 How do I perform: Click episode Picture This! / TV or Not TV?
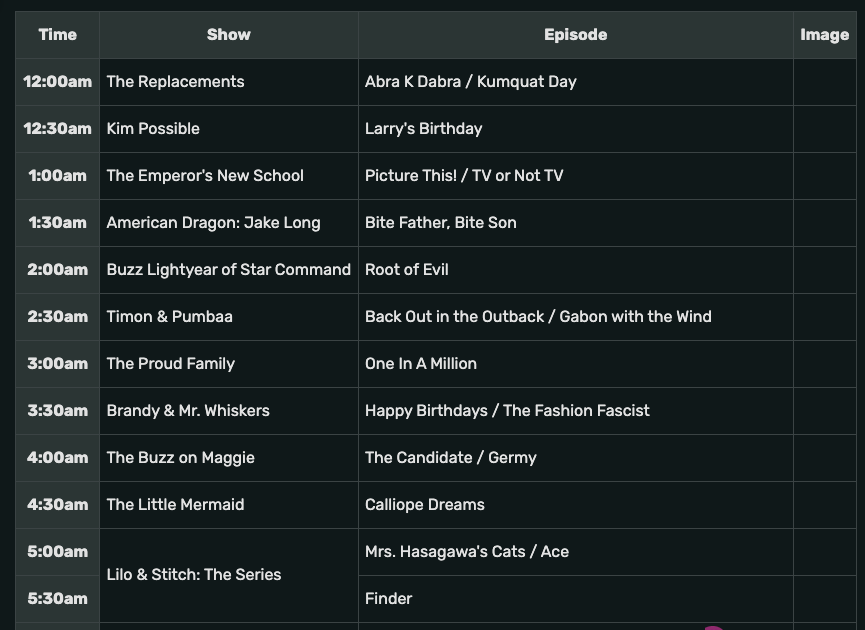(464, 175)
